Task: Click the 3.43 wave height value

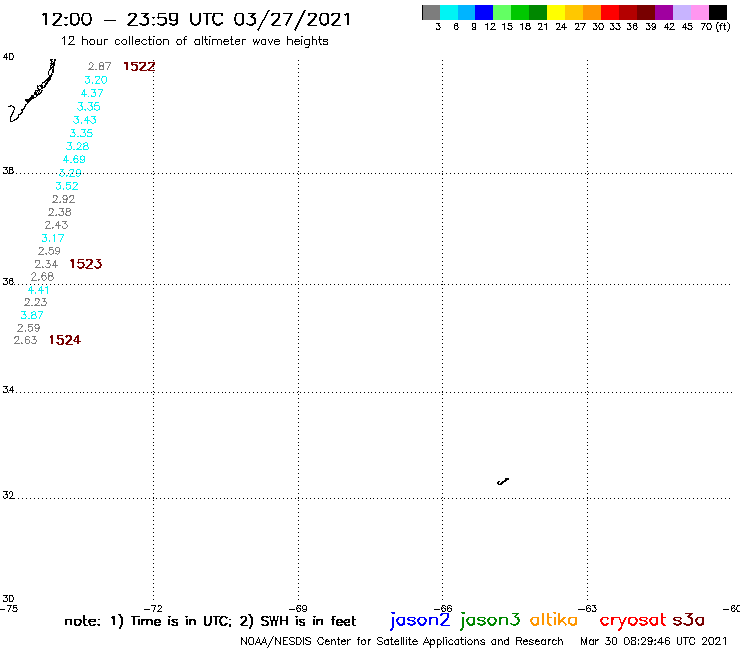Action: point(84,120)
